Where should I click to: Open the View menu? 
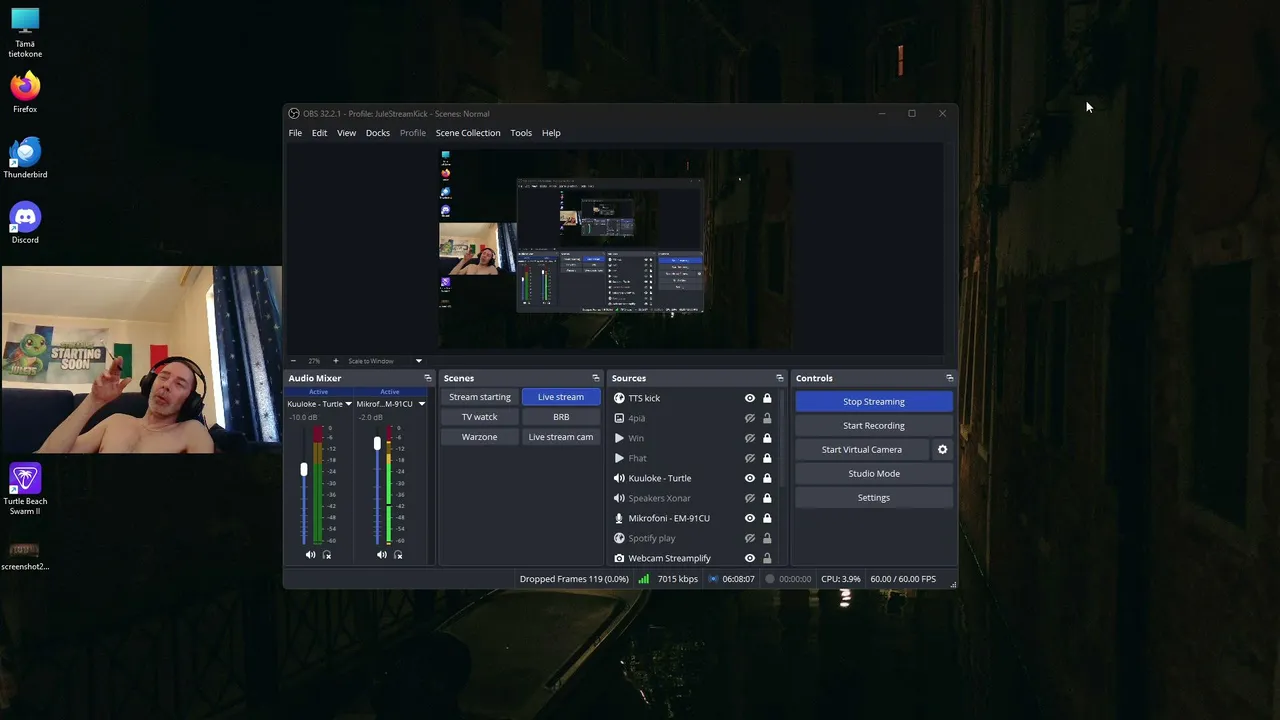pos(346,133)
